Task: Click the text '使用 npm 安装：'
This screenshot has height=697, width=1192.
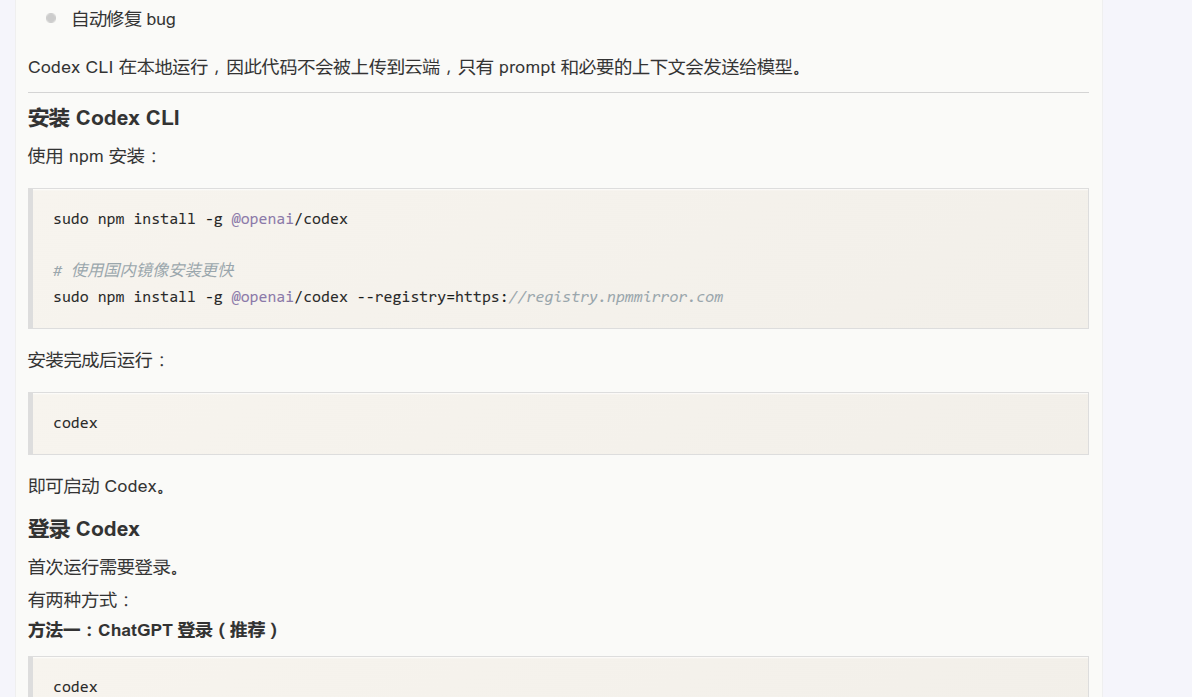Action: 94,157
